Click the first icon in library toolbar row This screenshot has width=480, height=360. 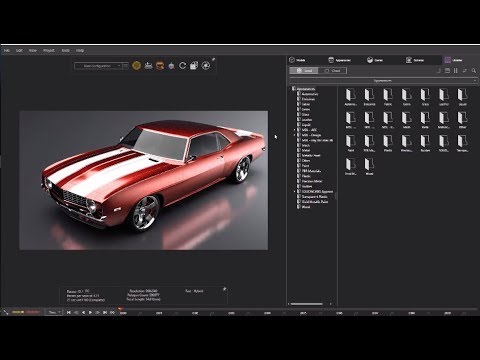439,71
